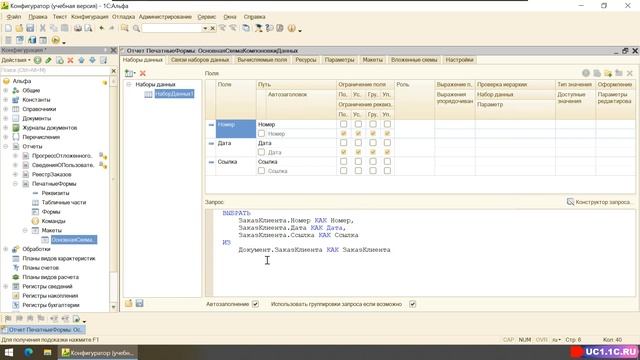640x360 pixels.
Task: Click the printer toolbar icon
Action: [78, 28]
